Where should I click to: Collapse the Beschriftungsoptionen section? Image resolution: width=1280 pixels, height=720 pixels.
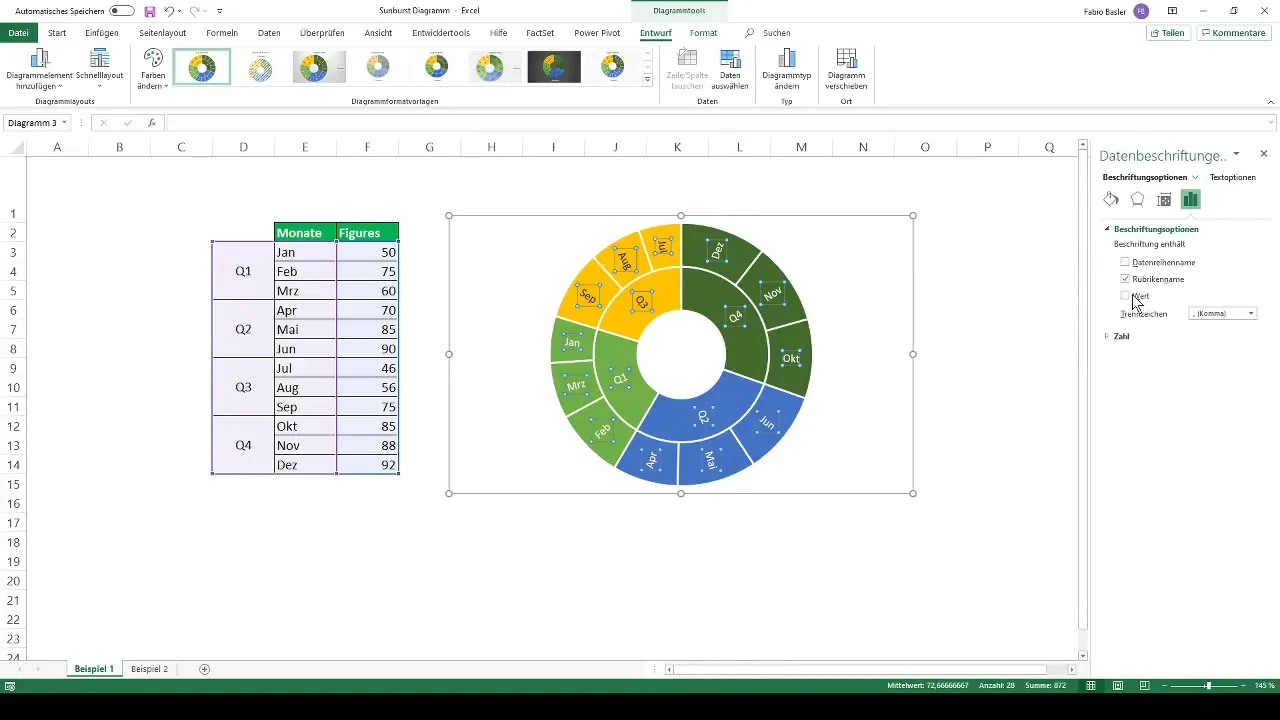coord(1107,229)
